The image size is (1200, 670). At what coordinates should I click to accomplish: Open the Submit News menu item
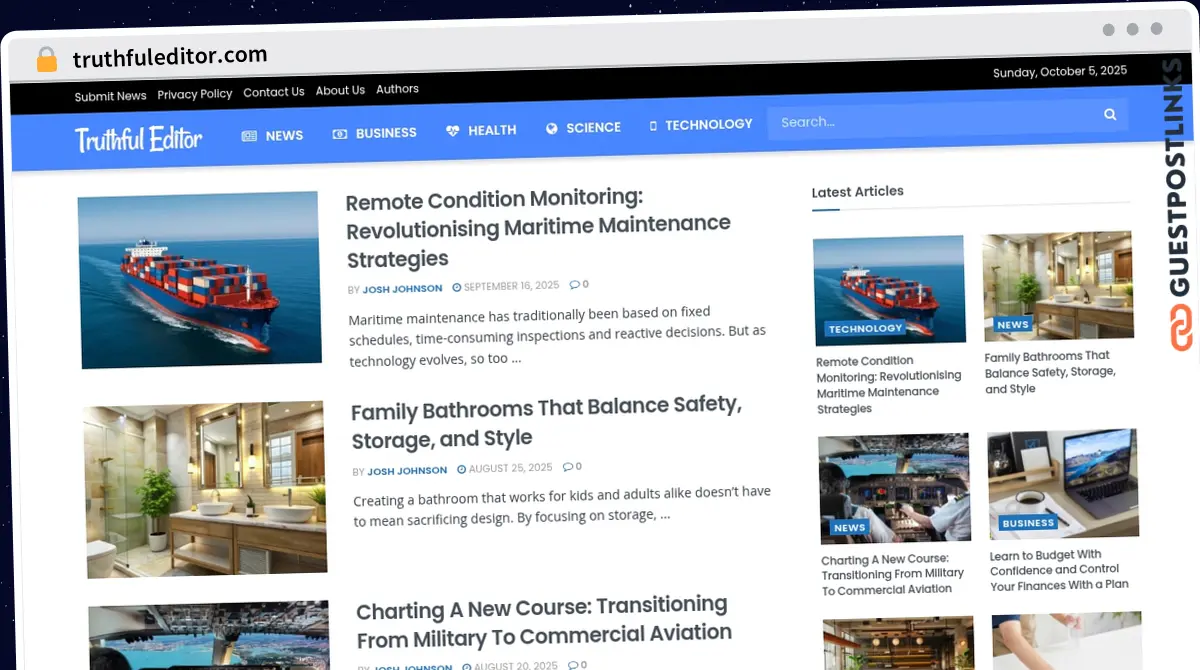tap(110, 95)
